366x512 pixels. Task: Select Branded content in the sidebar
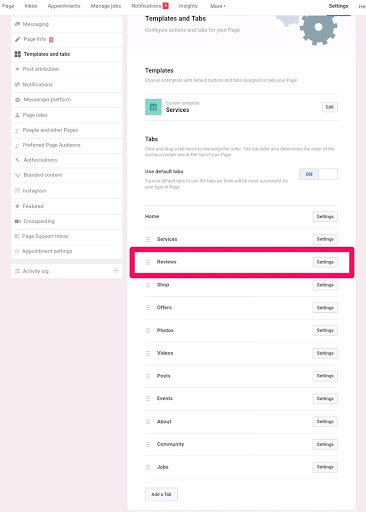[67, 175]
